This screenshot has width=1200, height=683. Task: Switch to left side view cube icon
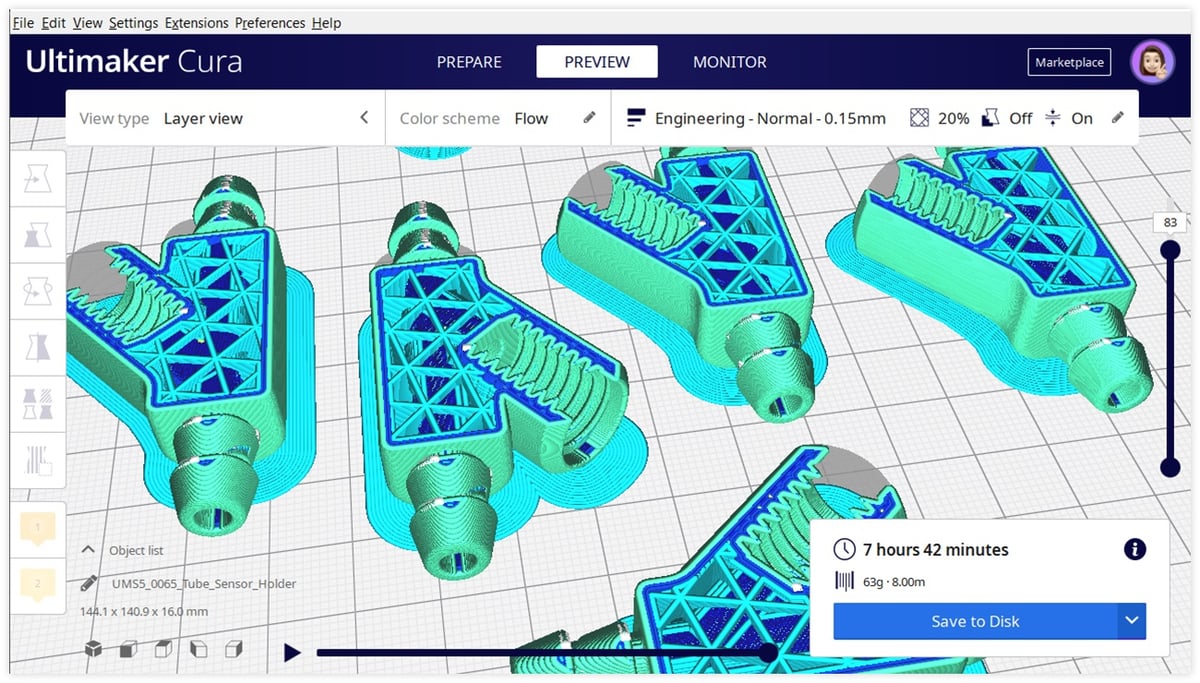tap(198, 650)
